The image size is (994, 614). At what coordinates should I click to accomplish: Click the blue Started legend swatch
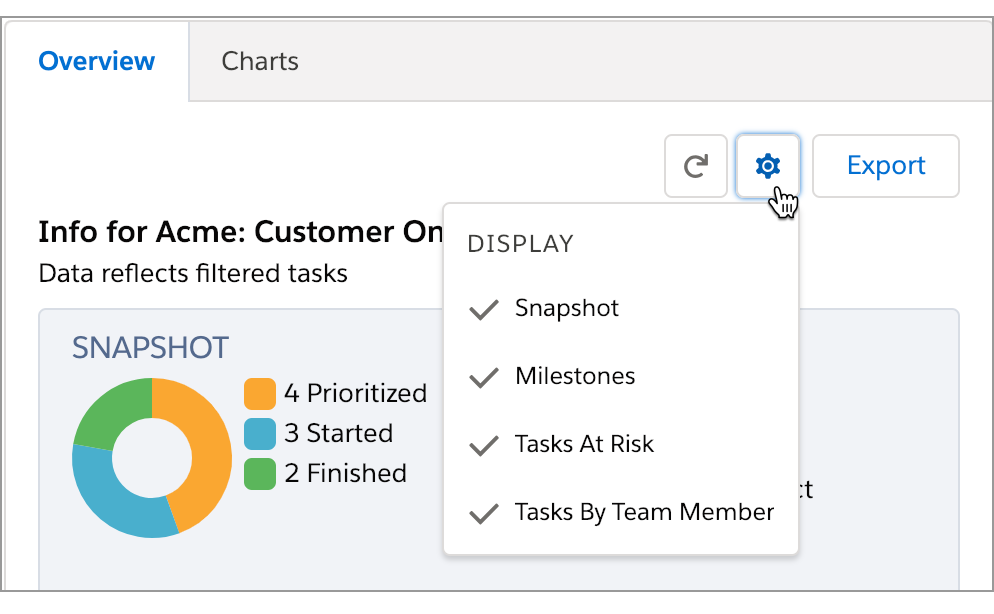coord(260,433)
